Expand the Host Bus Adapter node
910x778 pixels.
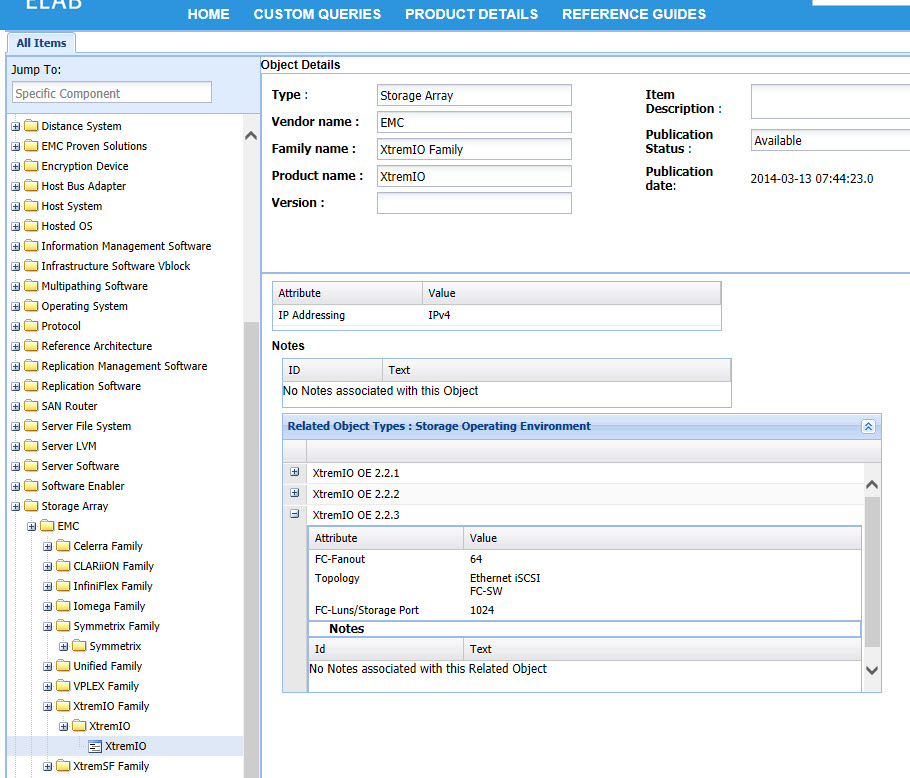pos(16,186)
